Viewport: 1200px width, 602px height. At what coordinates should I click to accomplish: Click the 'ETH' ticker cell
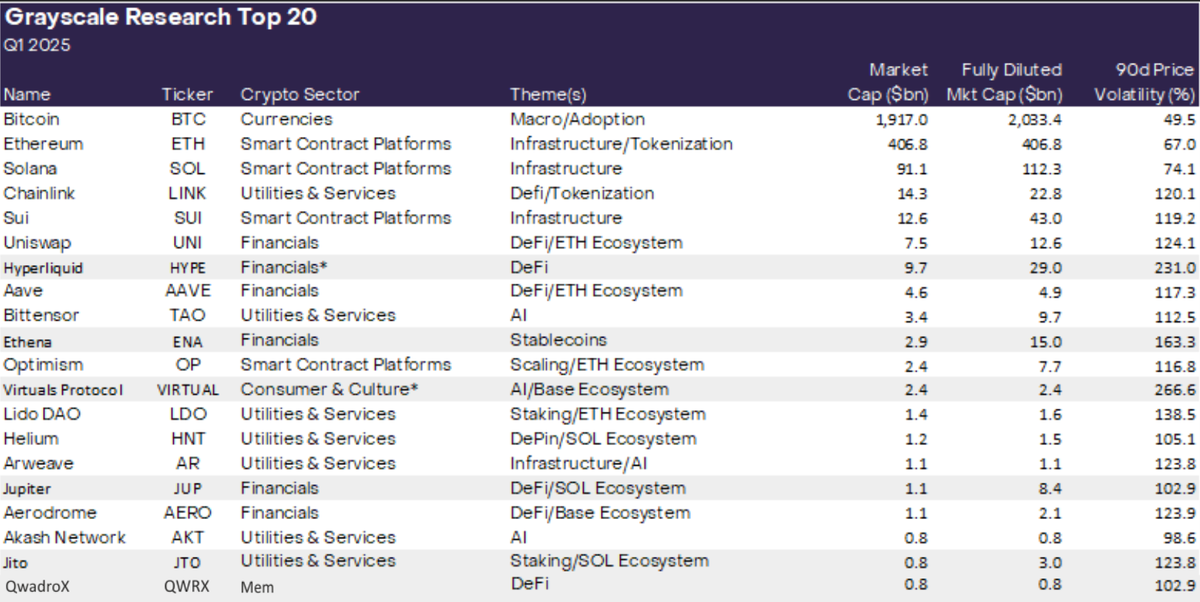click(188, 144)
